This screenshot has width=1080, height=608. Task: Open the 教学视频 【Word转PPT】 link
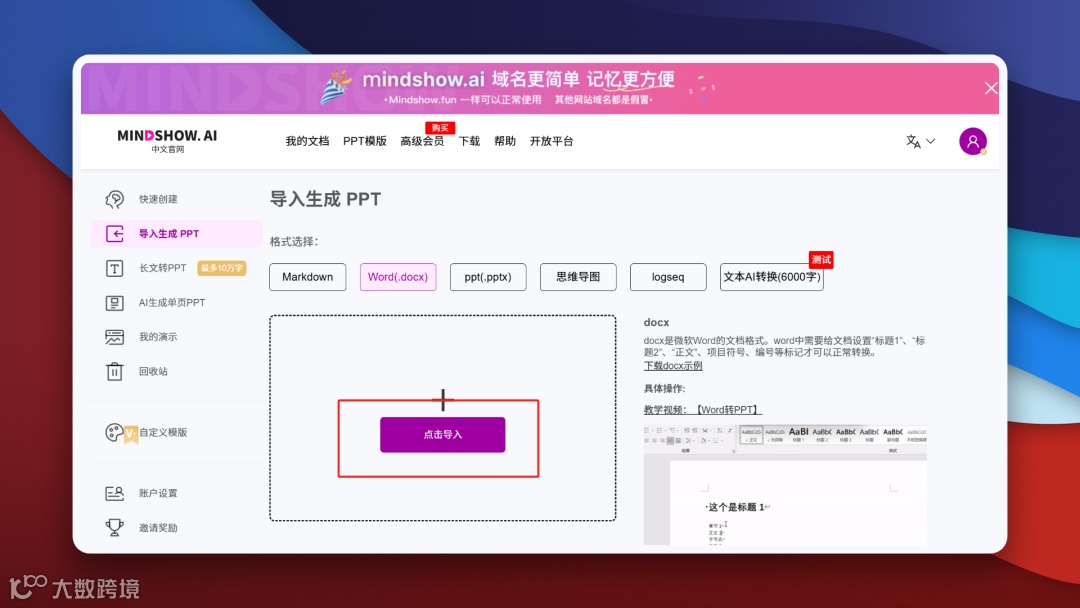(x=703, y=410)
